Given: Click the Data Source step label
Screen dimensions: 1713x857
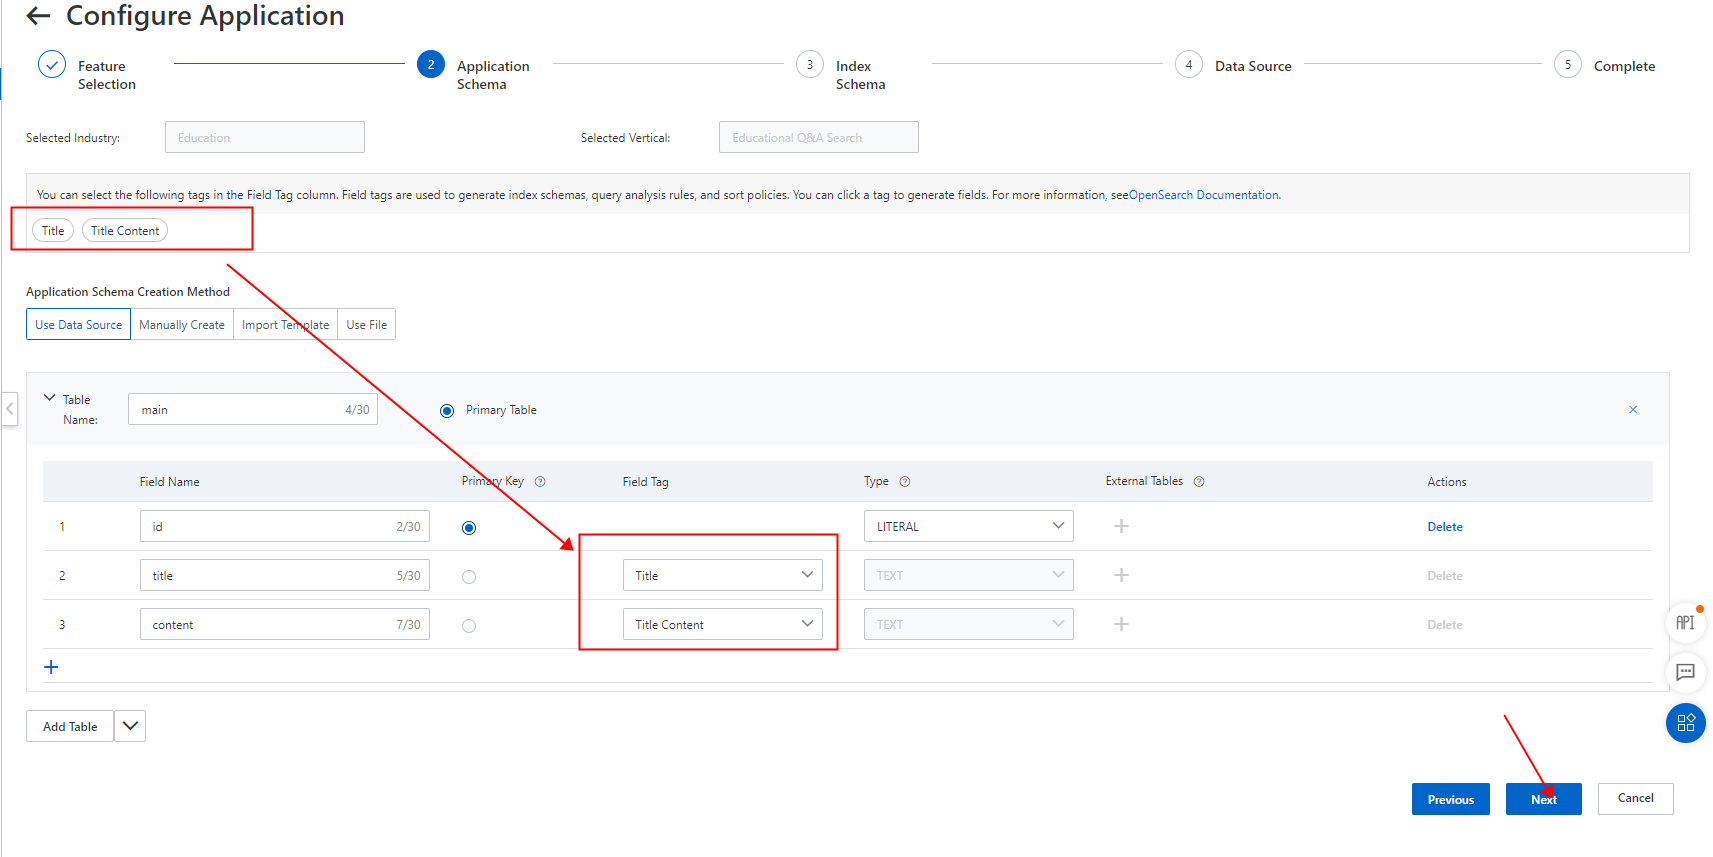Looking at the screenshot, I should coord(1253,66).
